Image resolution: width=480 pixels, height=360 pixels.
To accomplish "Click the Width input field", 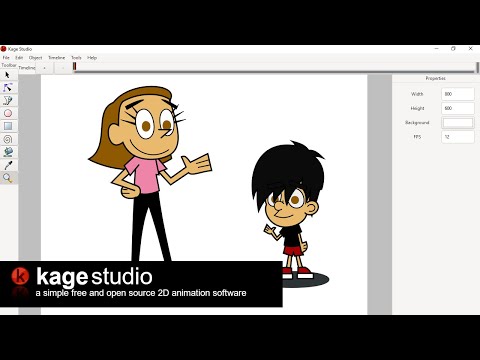I will pyautogui.click(x=458, y=94).
